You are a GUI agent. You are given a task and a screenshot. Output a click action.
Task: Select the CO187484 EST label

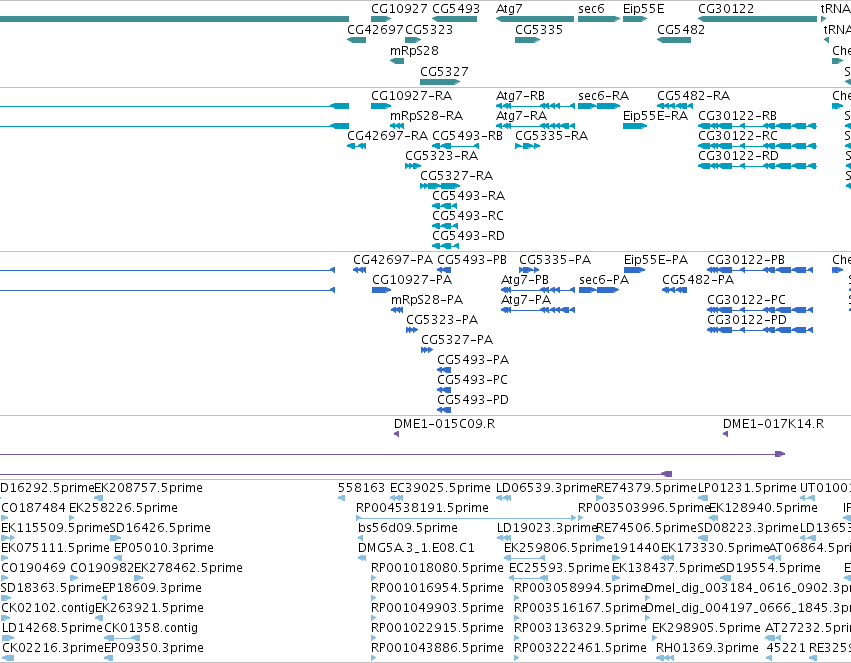34,508
